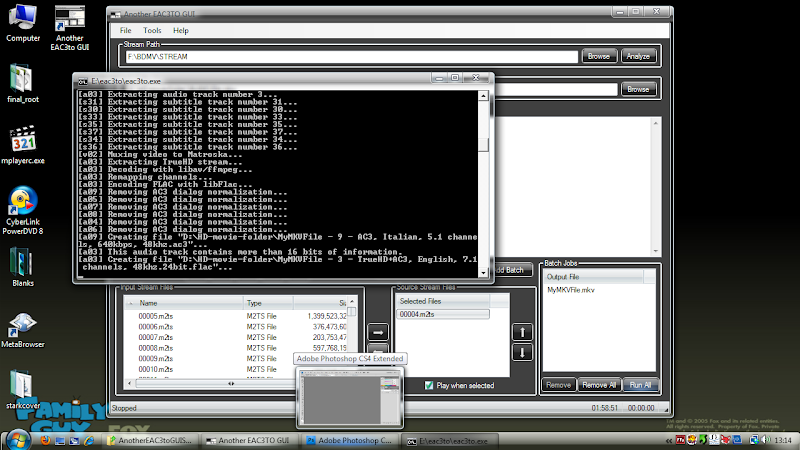The height and width of the screenshot is (450, 800).
Task: Open the Computer desktop icon
Action: (x=23, y=20)
